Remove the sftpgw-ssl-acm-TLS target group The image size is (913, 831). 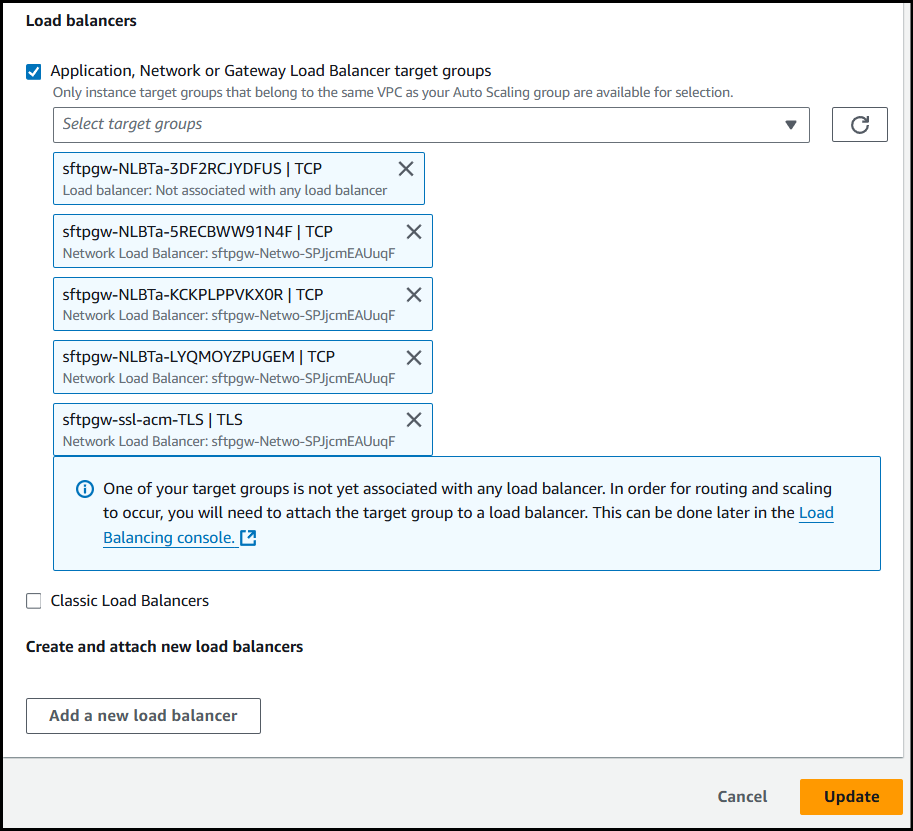click(x=414, y=420)
